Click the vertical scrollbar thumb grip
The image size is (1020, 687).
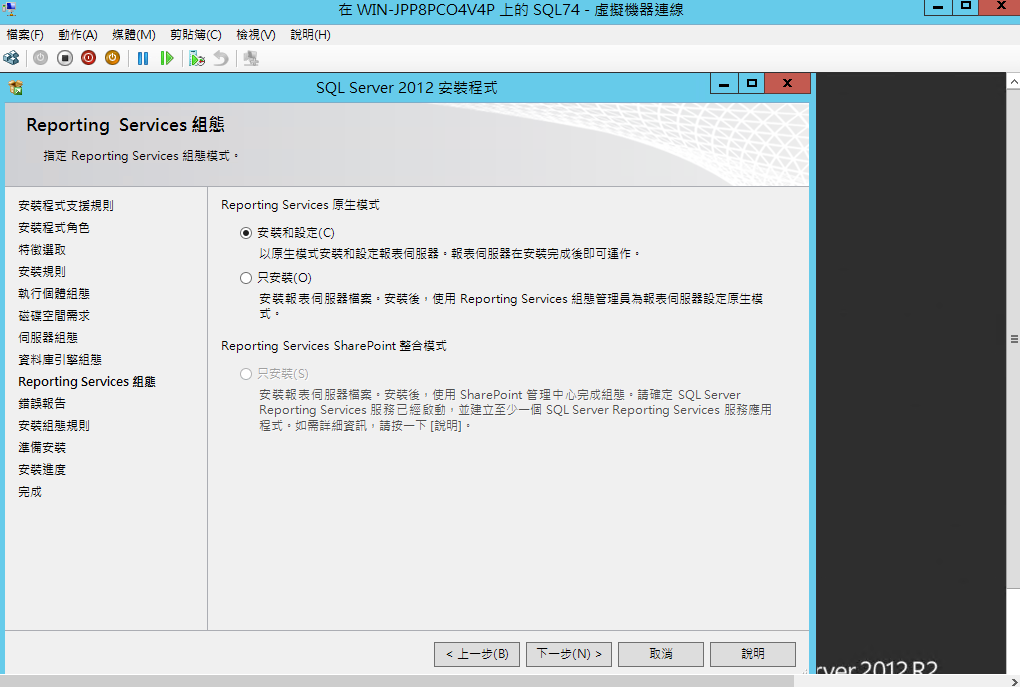[1013, 339]
